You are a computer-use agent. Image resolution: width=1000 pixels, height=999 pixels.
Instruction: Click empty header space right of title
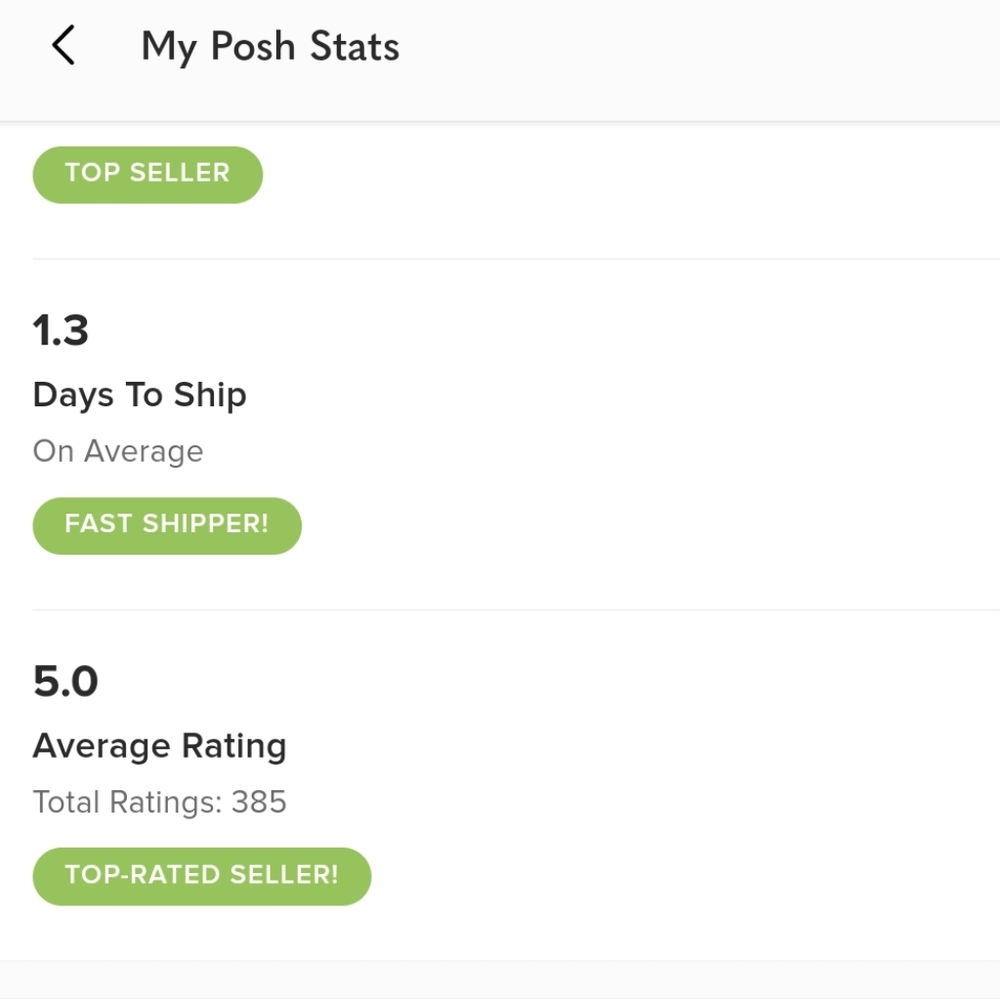point(700,47)
